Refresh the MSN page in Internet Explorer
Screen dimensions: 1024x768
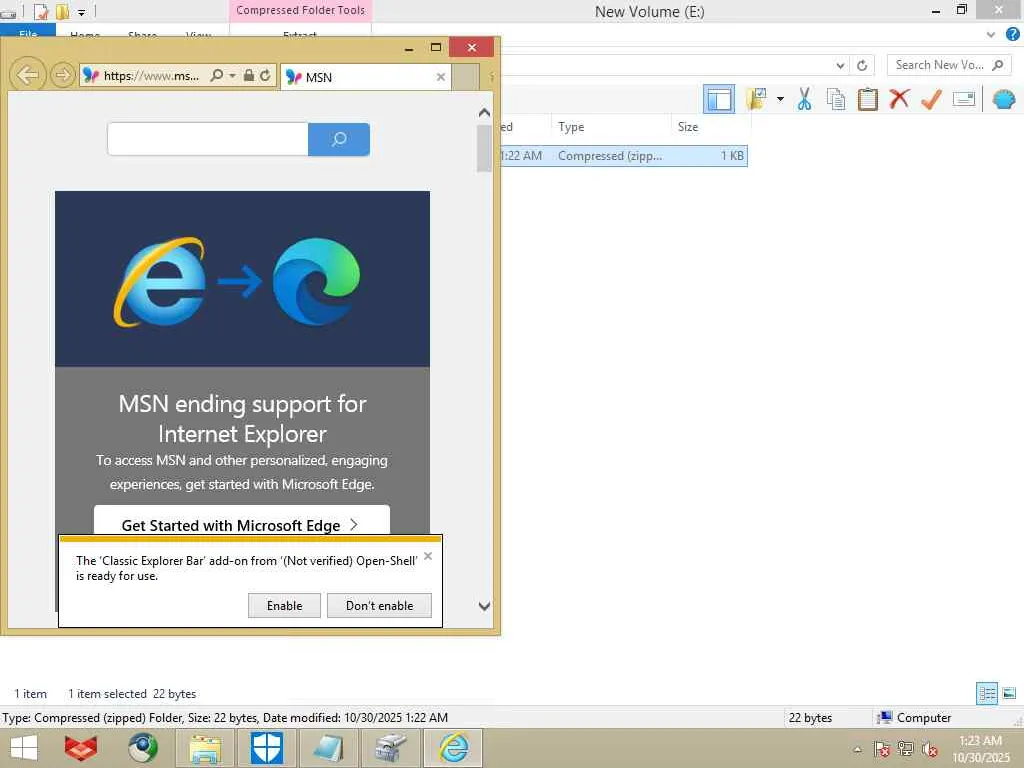point(265,76)
